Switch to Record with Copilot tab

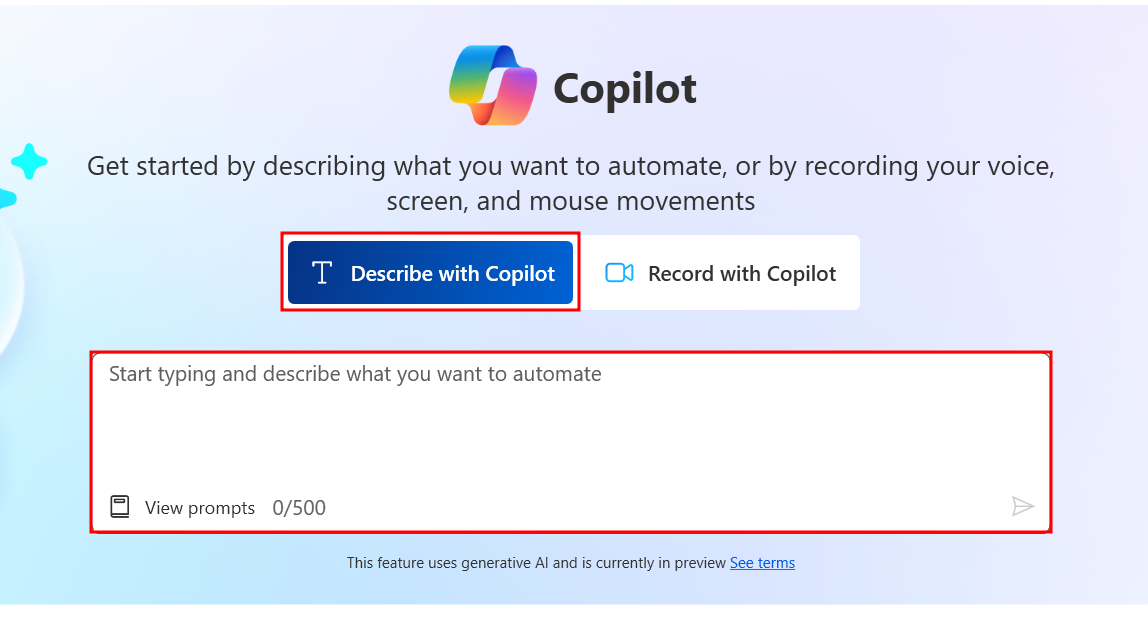tap(720, 273)
